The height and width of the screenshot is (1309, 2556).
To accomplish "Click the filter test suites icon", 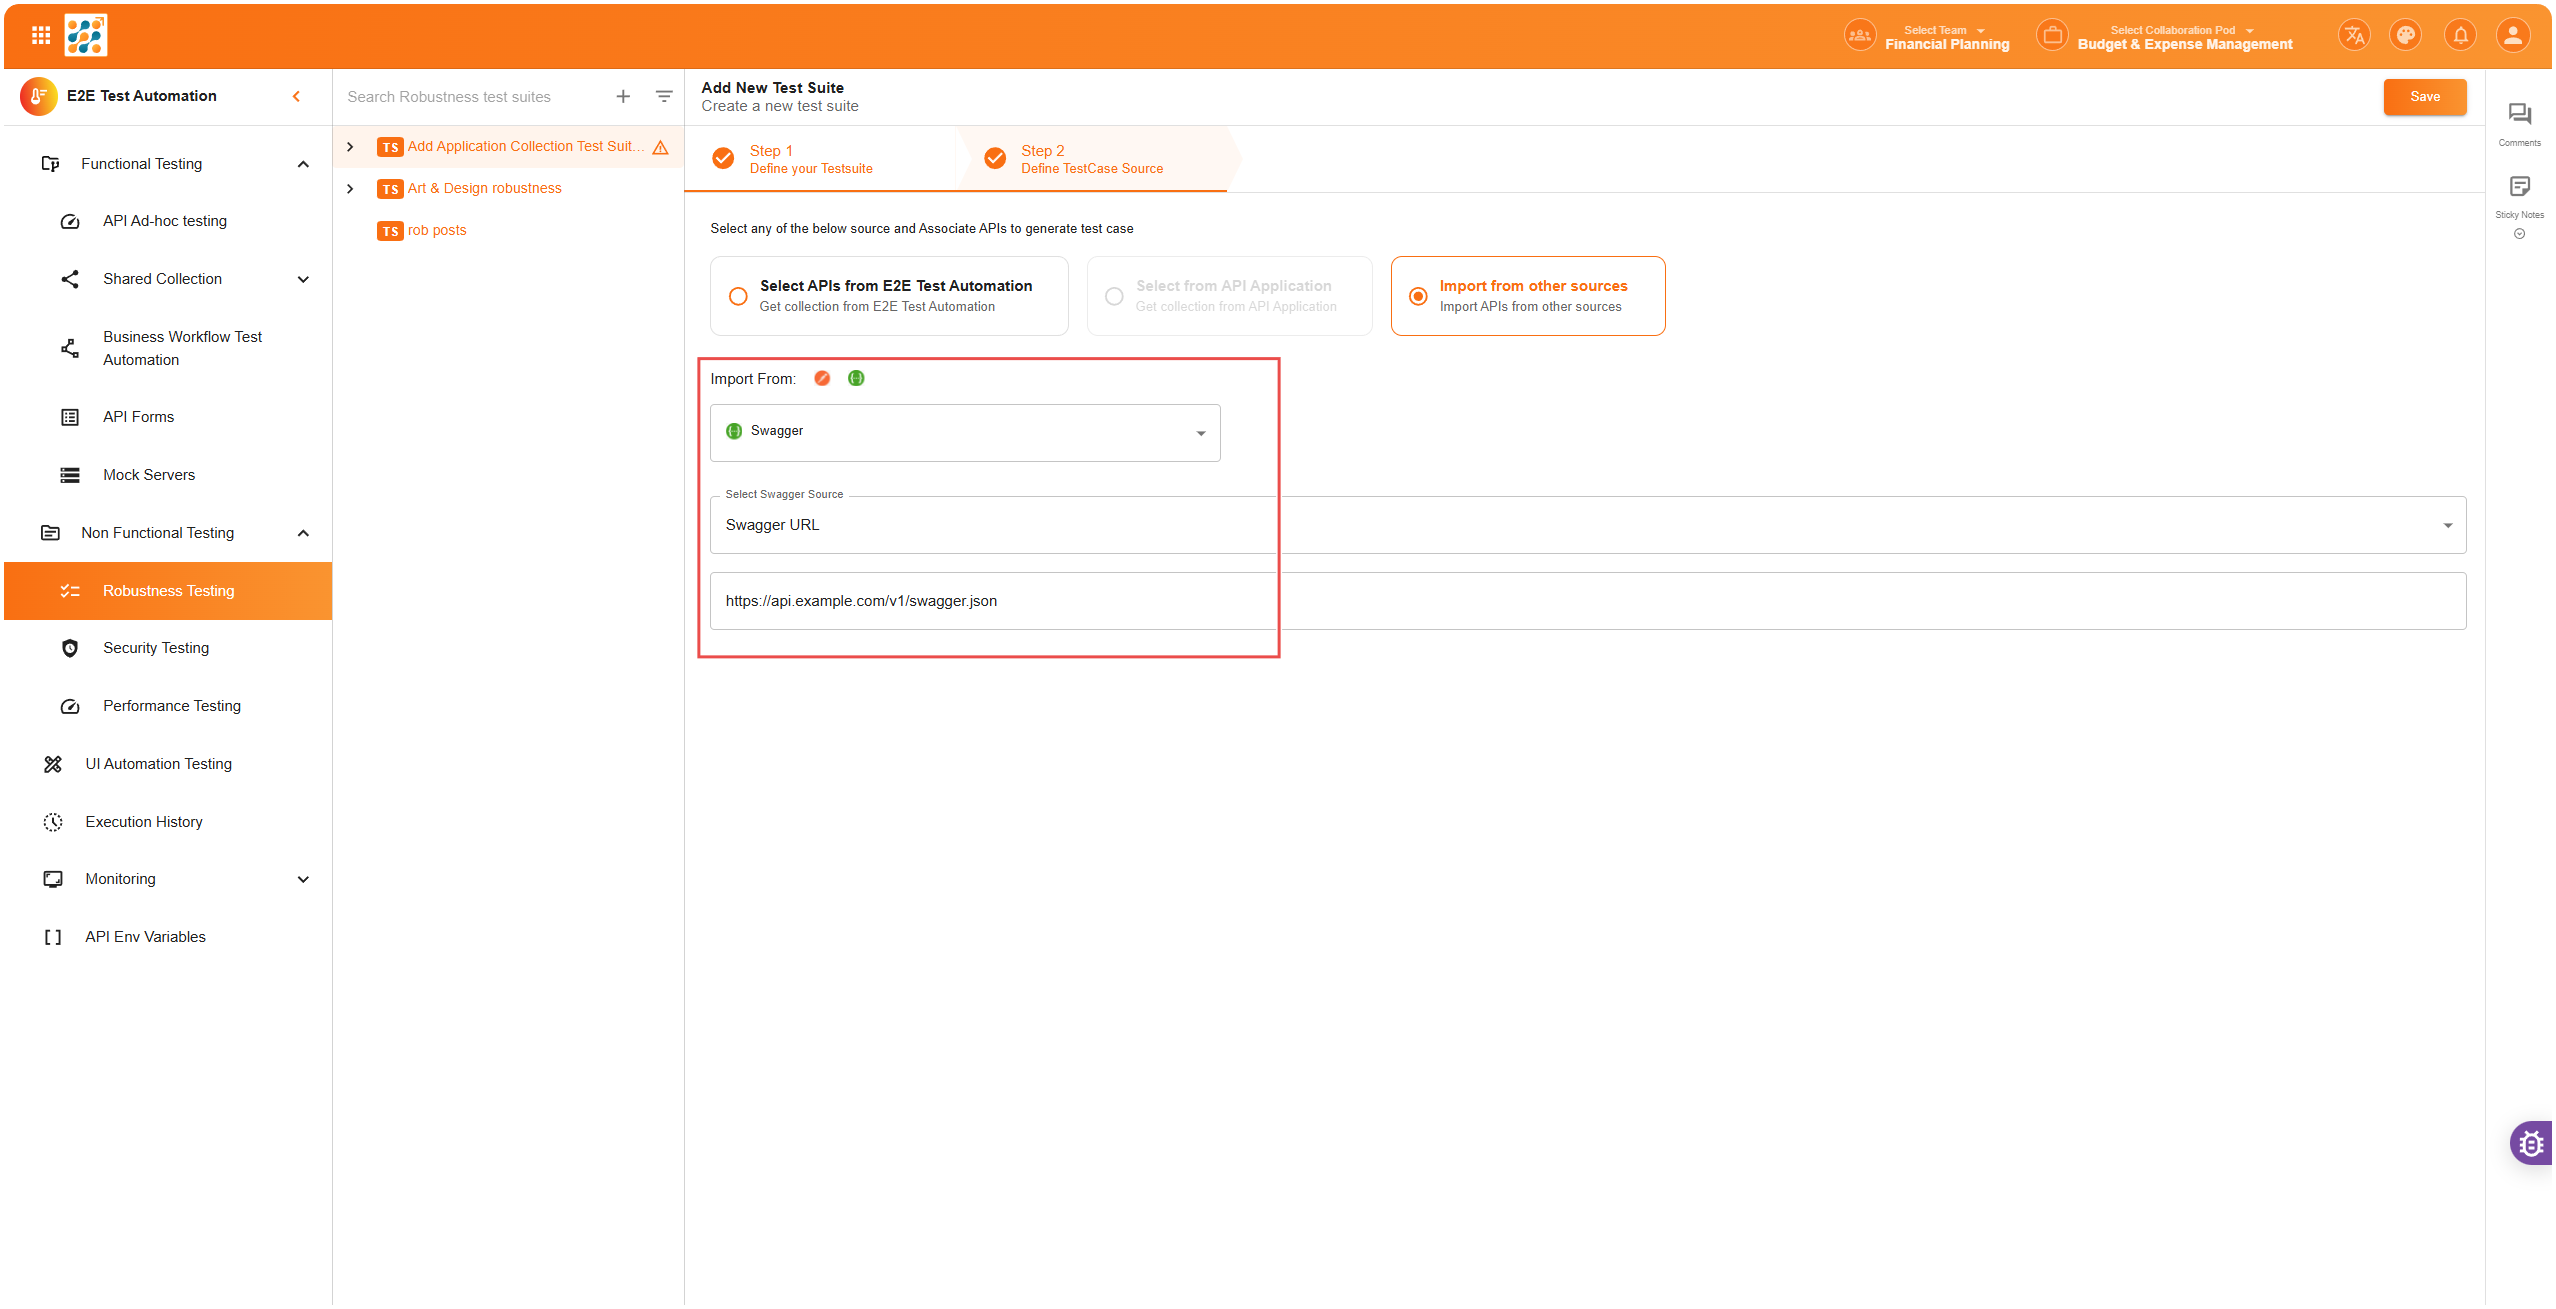I will click(664, 97).
